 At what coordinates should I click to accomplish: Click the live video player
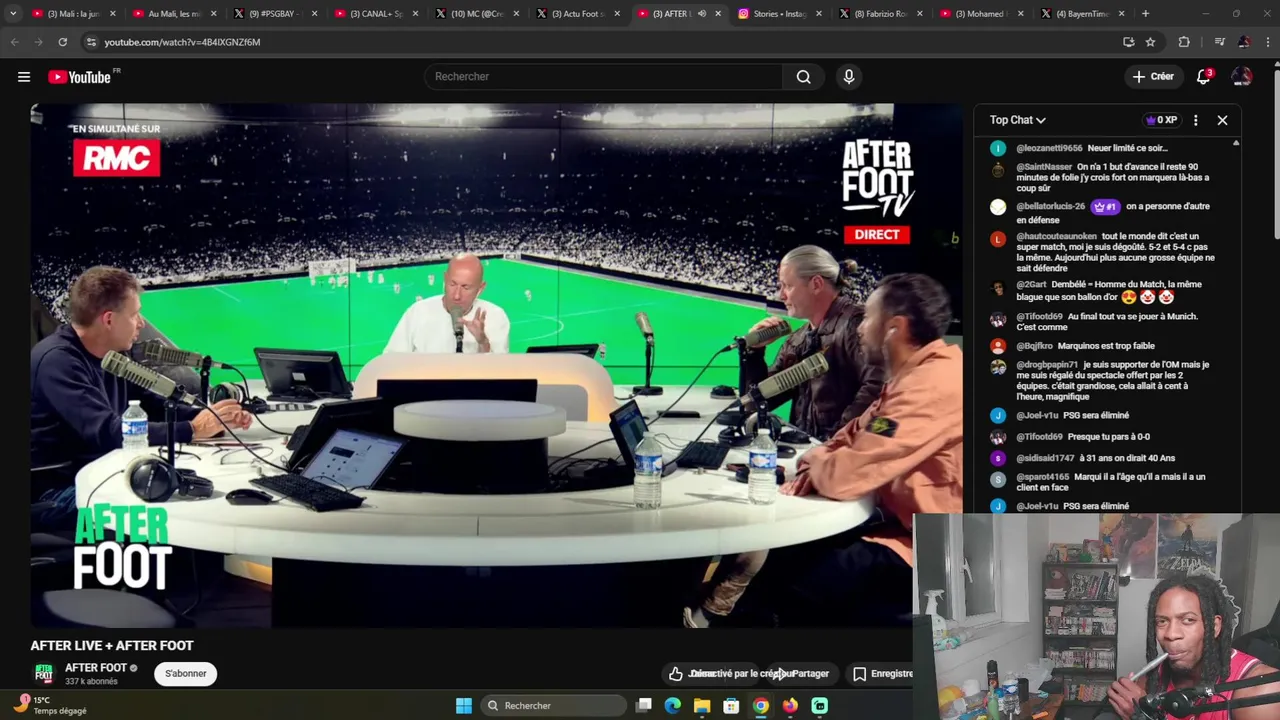(x=497, y=365)
